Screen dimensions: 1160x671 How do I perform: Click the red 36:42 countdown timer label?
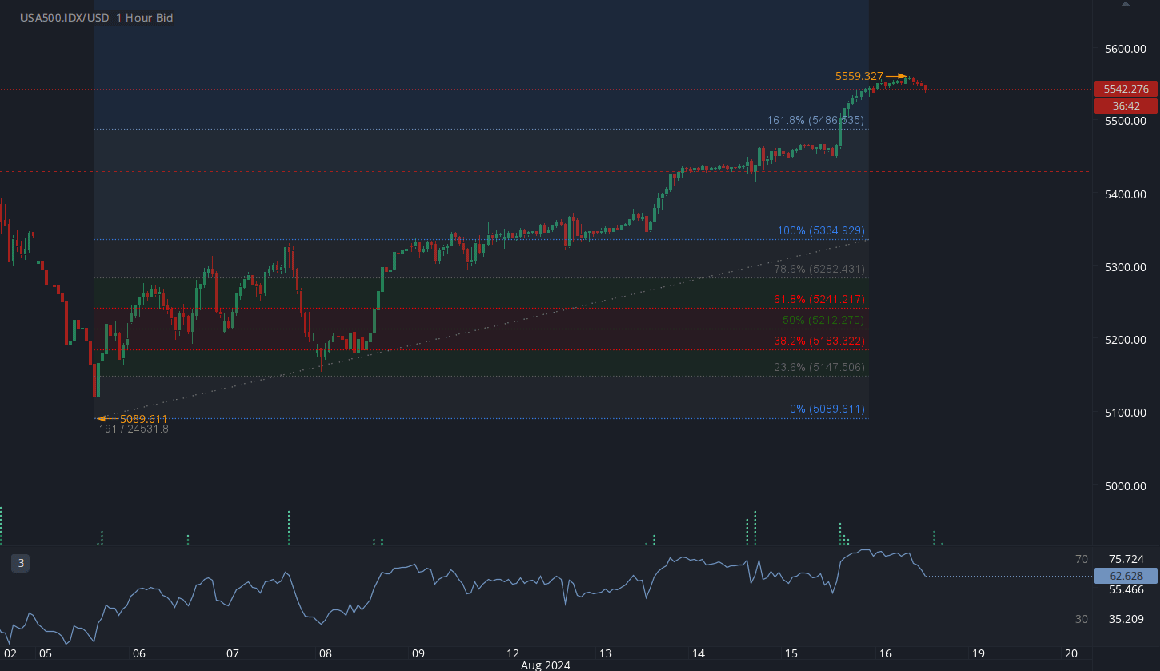coord(1125,106)
